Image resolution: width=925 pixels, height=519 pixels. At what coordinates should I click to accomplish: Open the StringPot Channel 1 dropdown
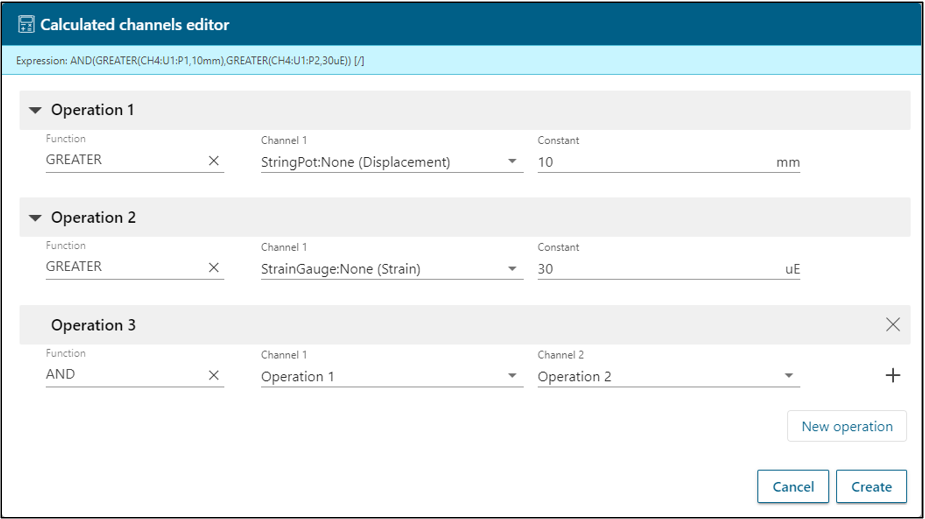click(x=512, y=161)
